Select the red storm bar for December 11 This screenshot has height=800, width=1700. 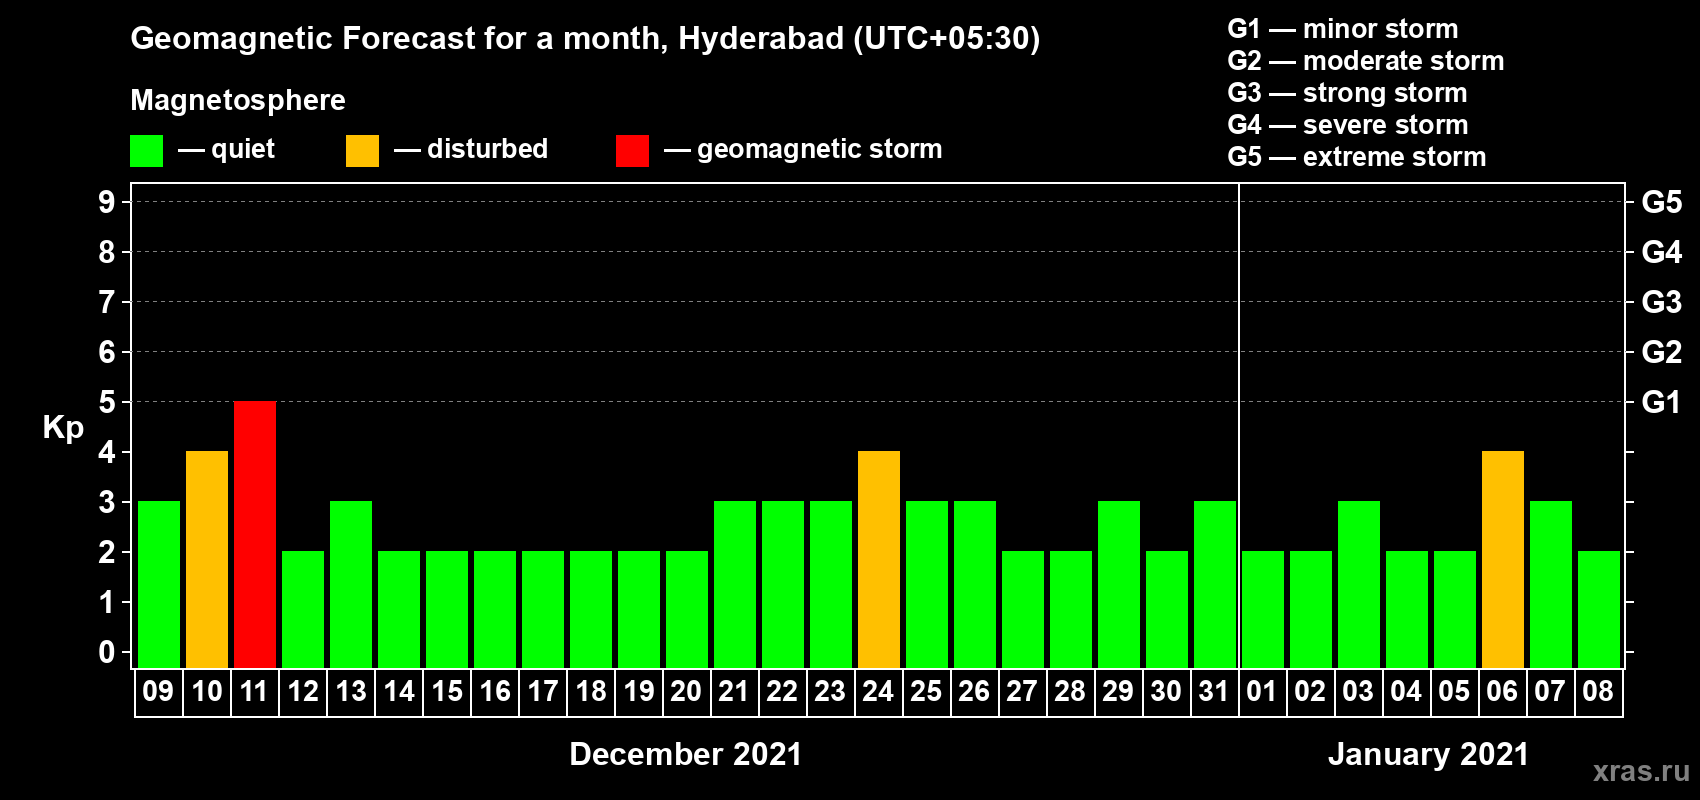tap(255, 535)
